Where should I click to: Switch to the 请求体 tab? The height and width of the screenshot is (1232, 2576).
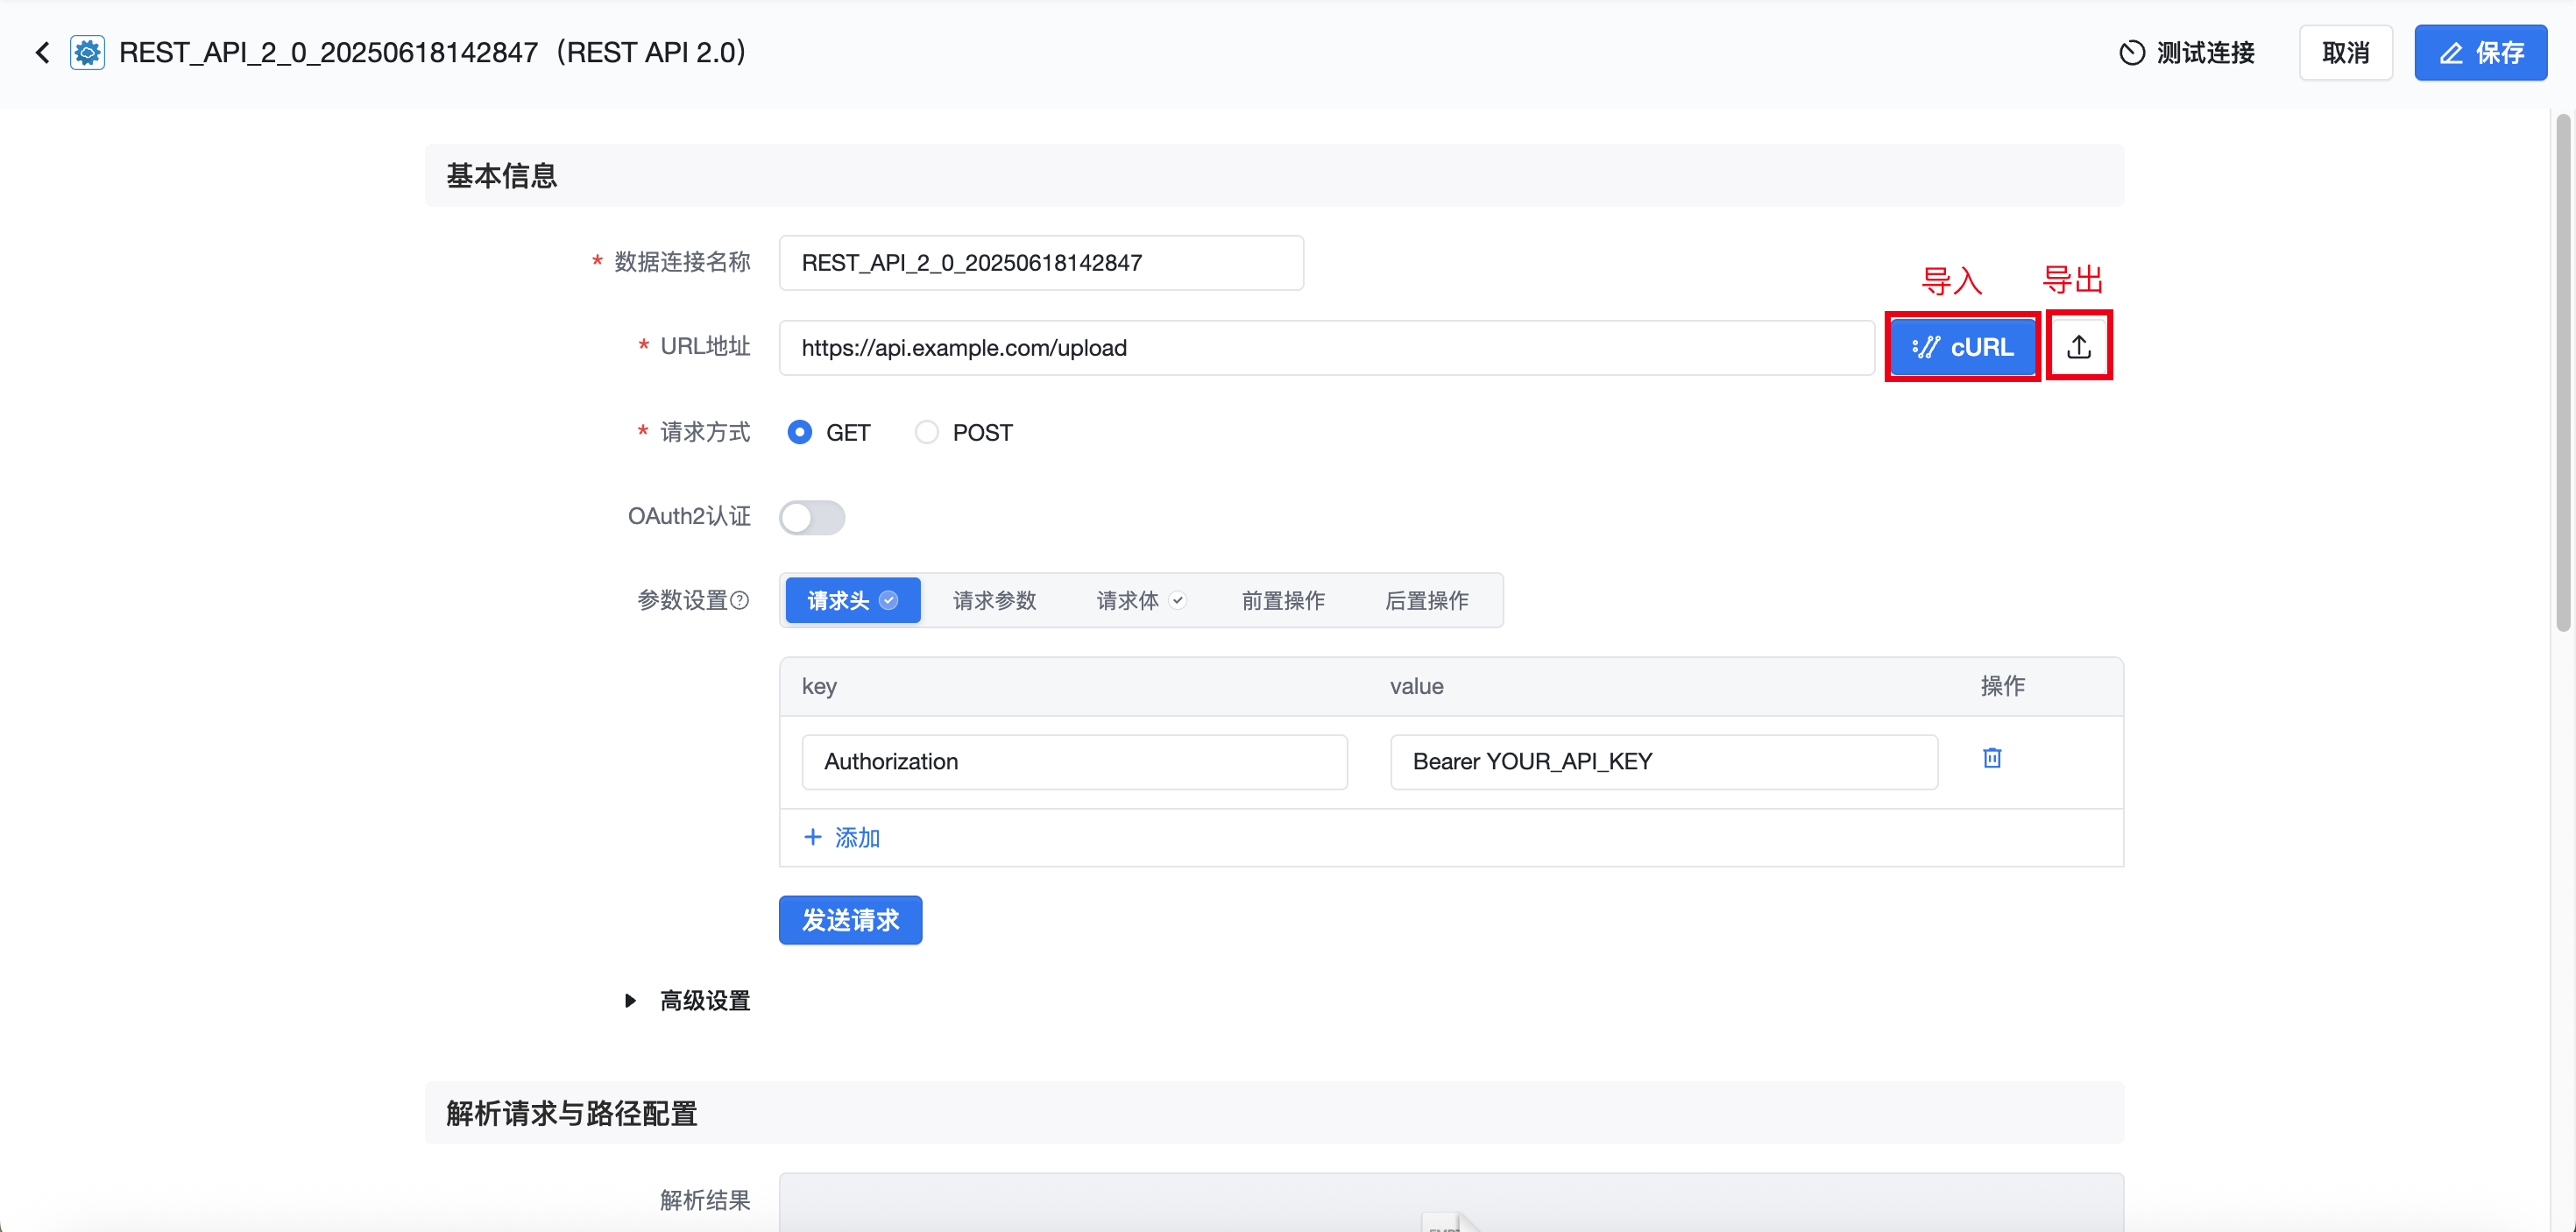1141,600
